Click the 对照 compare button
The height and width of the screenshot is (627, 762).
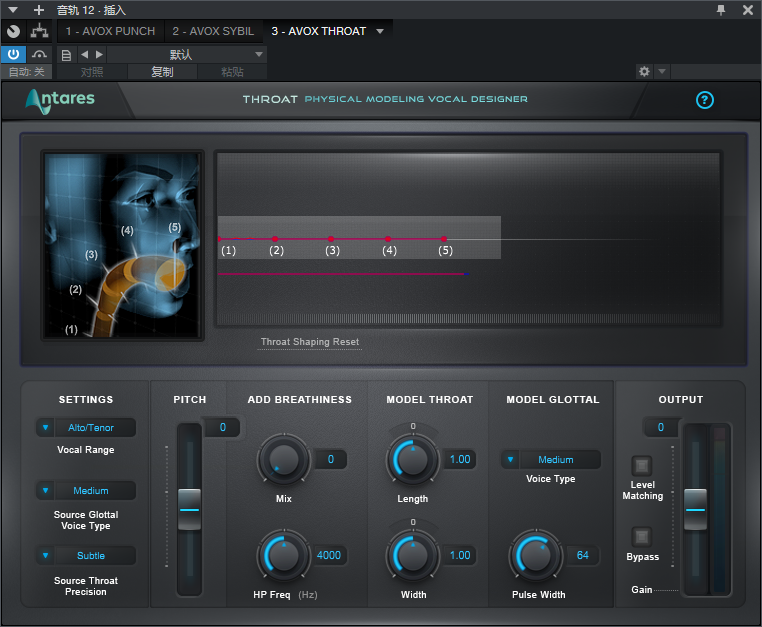(92, 72)
